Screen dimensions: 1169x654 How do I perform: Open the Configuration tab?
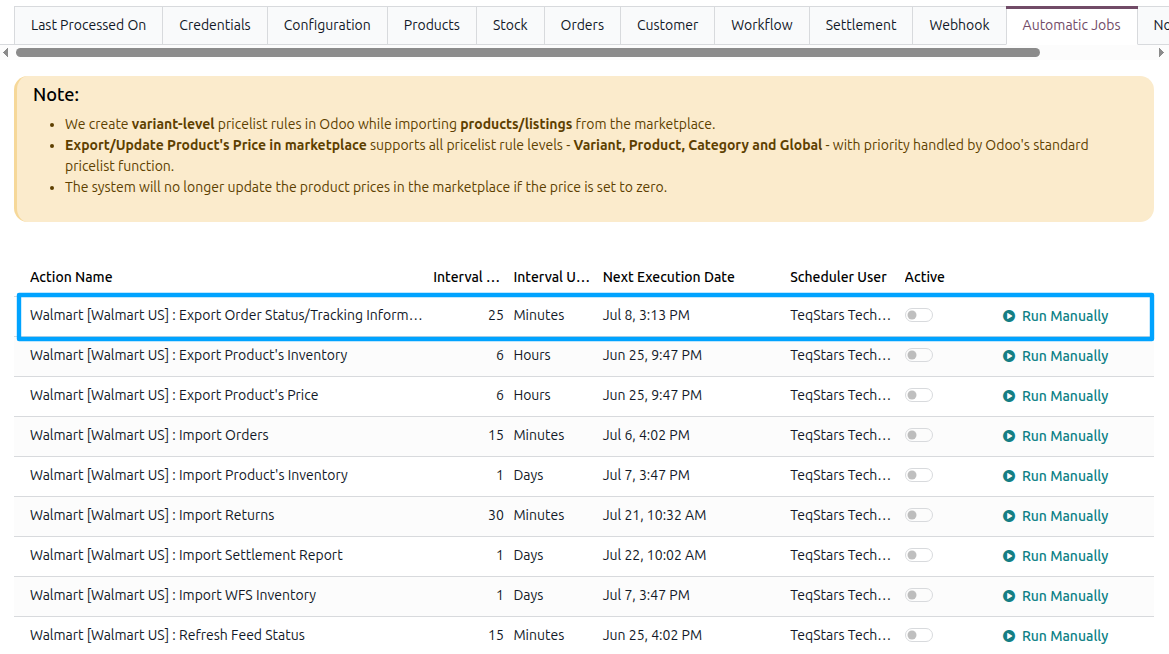tap(327, 25)
